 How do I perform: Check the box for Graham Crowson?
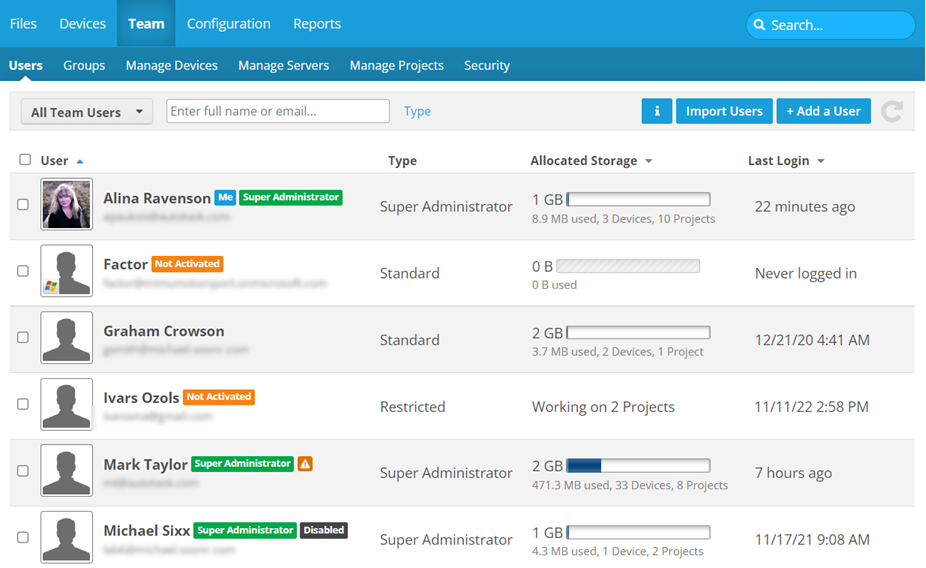23,338
